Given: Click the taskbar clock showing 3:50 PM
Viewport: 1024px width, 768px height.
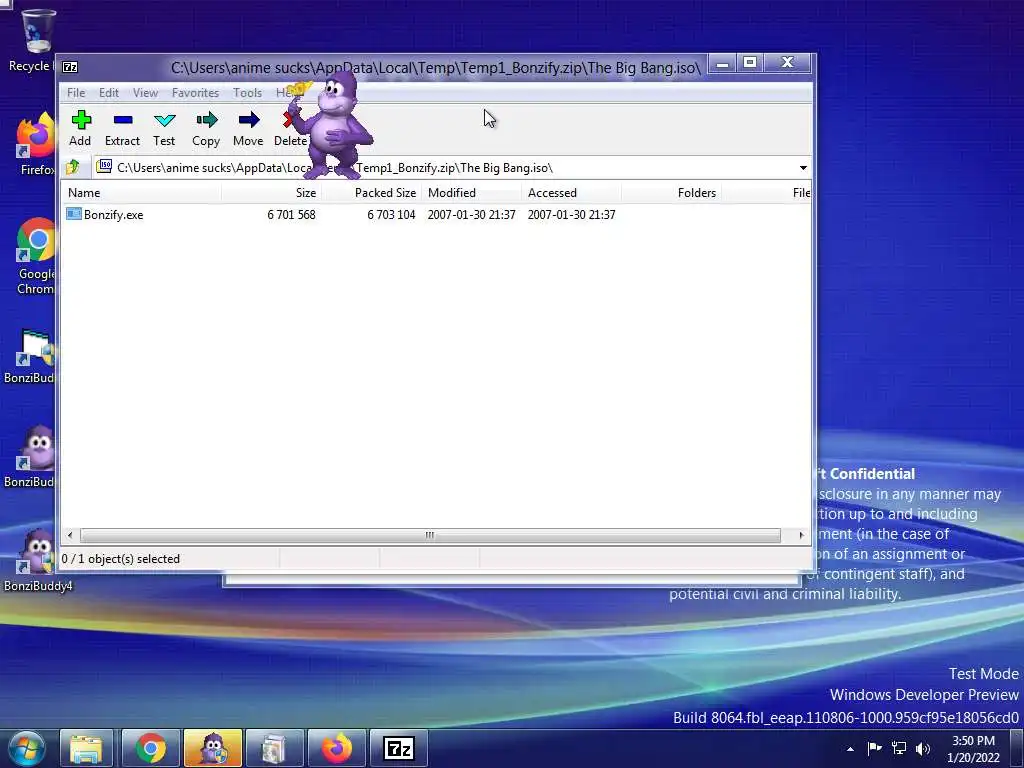Looking at the screenshot, I should (973, 749).
